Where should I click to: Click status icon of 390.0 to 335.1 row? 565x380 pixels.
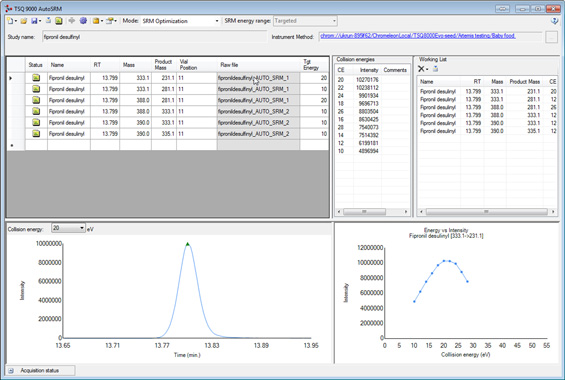point(36,134)
